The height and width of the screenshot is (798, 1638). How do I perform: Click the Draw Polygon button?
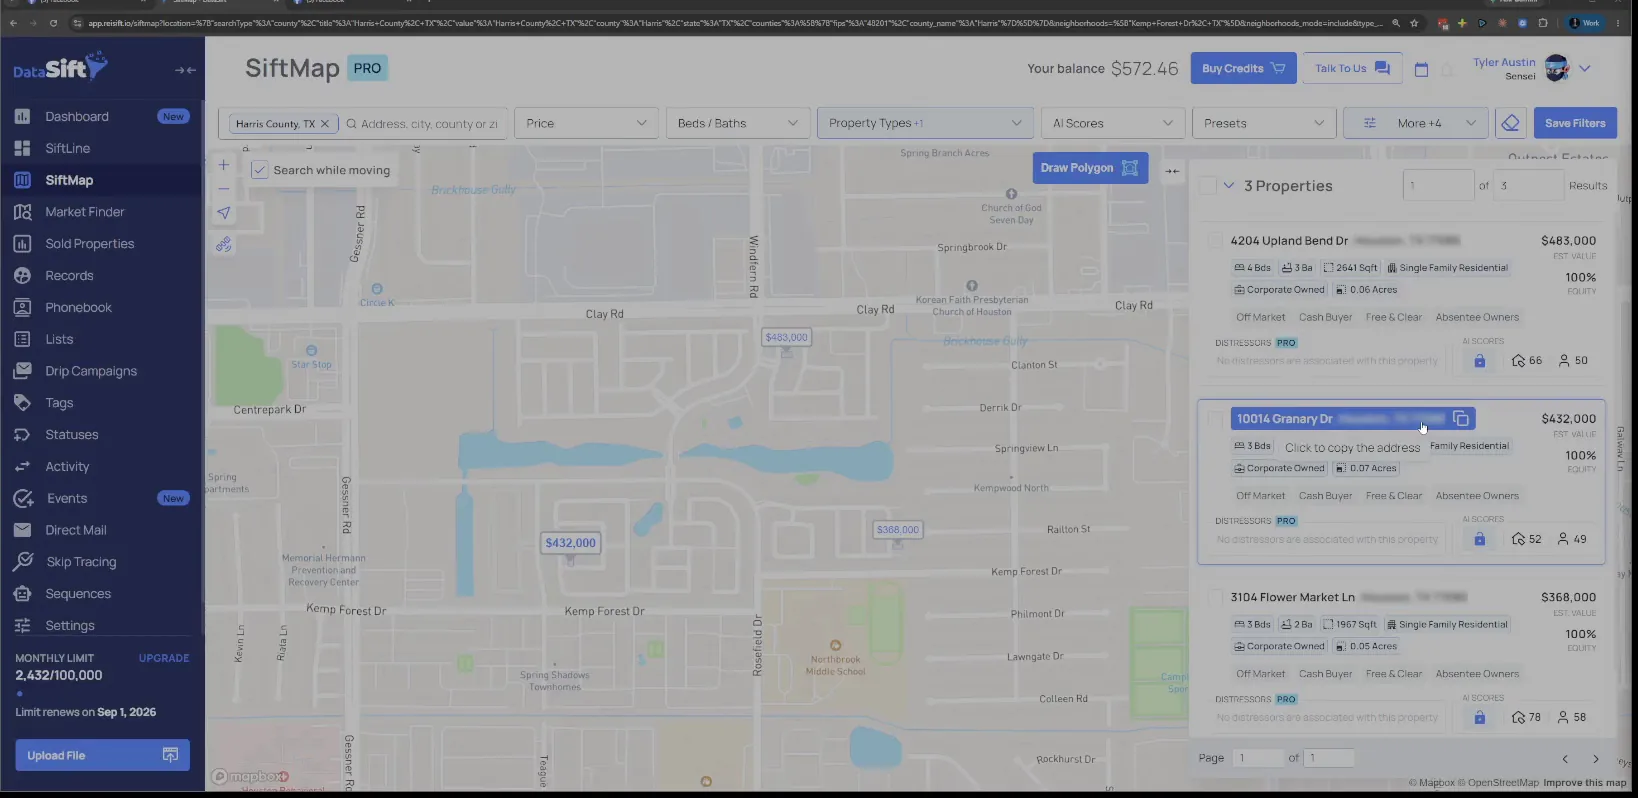pyautogui.click(x=1089, y=168)
